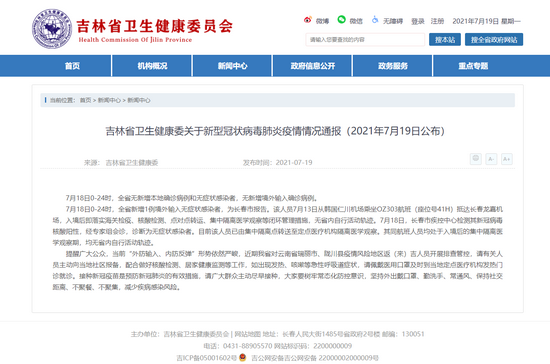Viewport: 550px width, 364px height.
Task: Click the first 新闻中心 breadcrumb link
Action: [x=109, y=100]
